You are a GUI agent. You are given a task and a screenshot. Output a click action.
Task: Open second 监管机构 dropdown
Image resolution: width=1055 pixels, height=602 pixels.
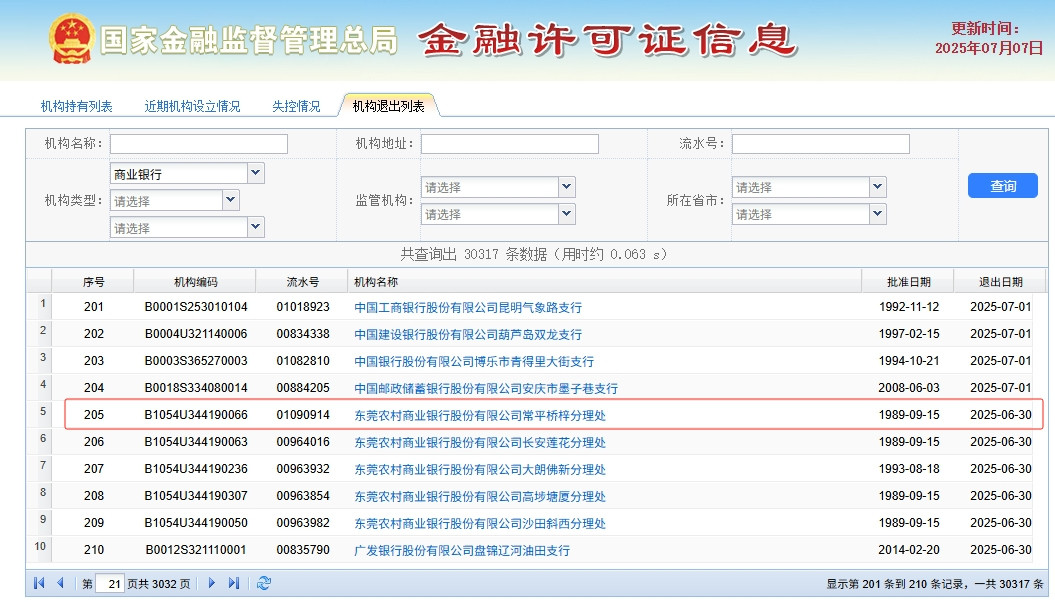pos(567,214)
